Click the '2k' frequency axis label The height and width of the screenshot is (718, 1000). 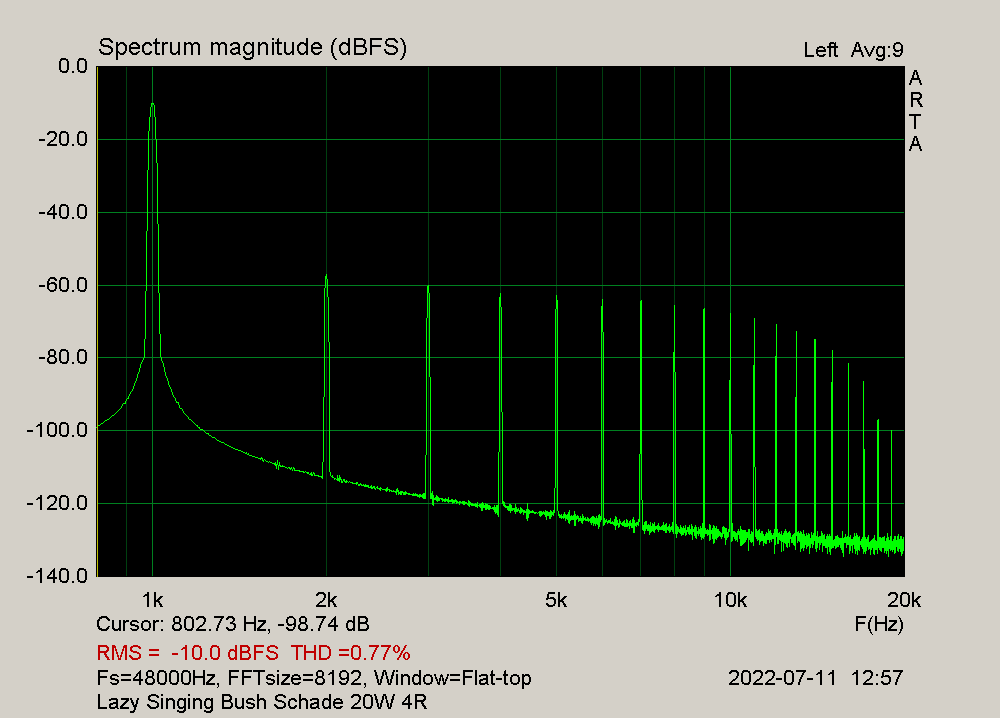pyautogui.click(x=326, y=600)
